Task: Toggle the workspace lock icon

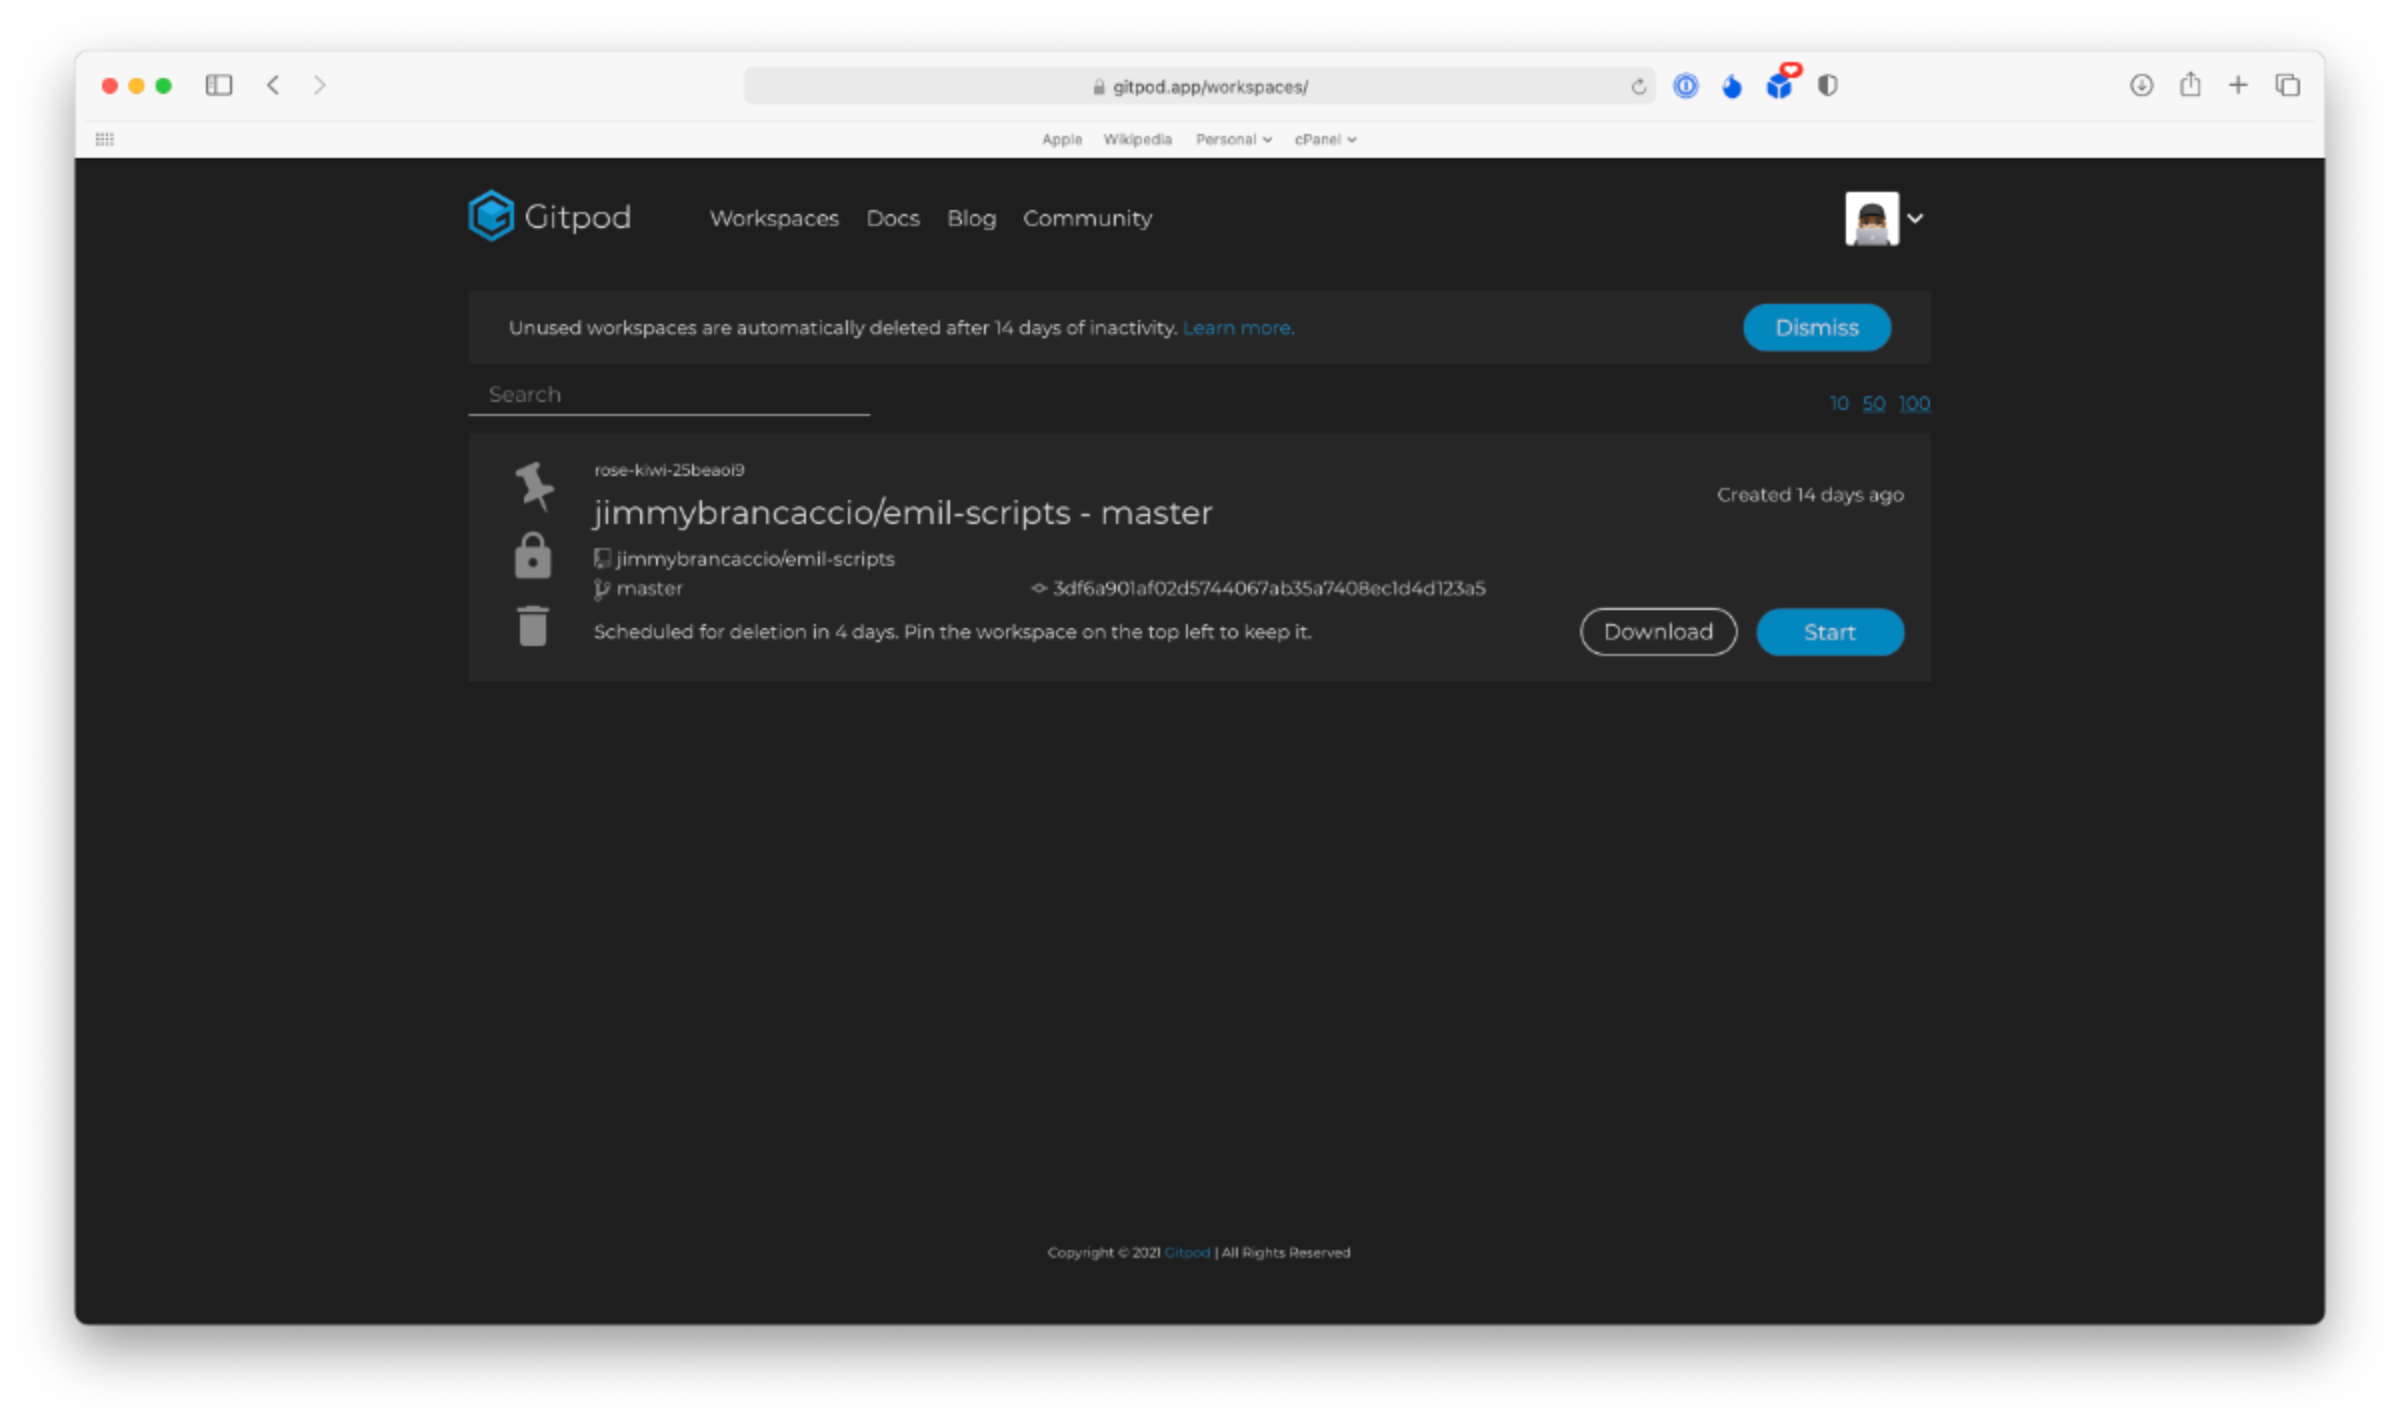Action: pyautogui.click(x=532, y=556)
